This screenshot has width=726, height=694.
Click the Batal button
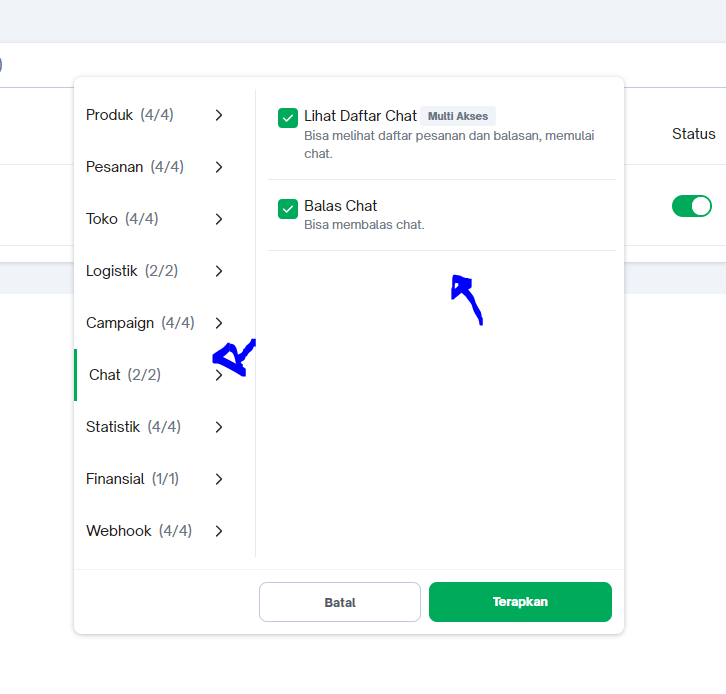pos(340,602)
